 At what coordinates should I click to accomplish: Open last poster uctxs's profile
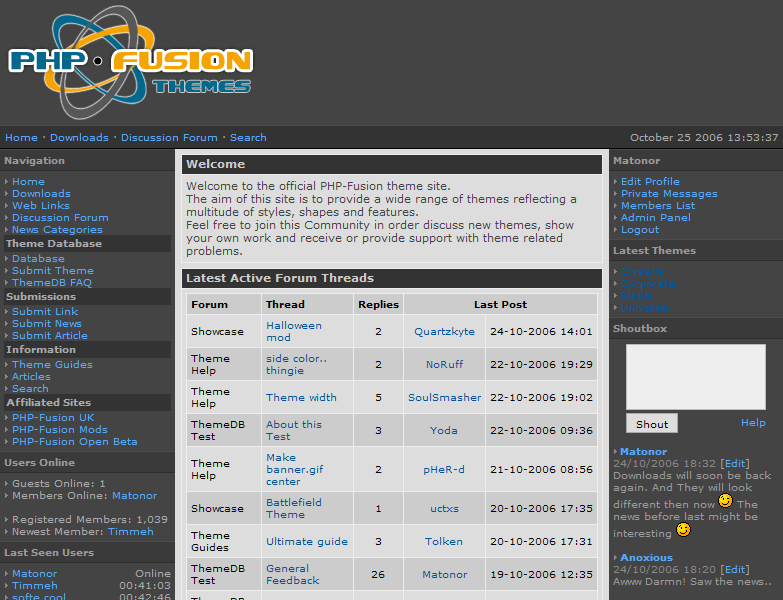(x=444, y=509)
